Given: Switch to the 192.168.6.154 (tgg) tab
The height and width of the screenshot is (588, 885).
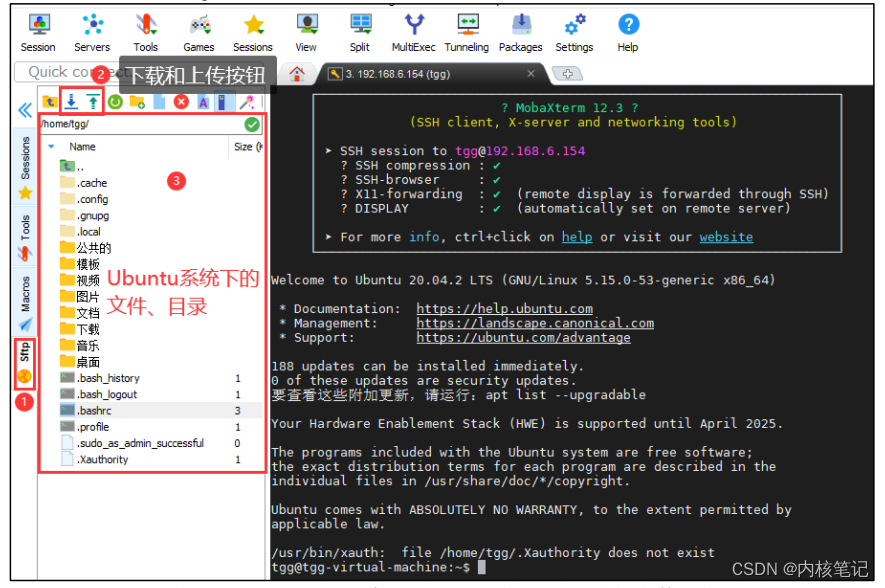Looking at the screenshot, I should click(397, 74).
